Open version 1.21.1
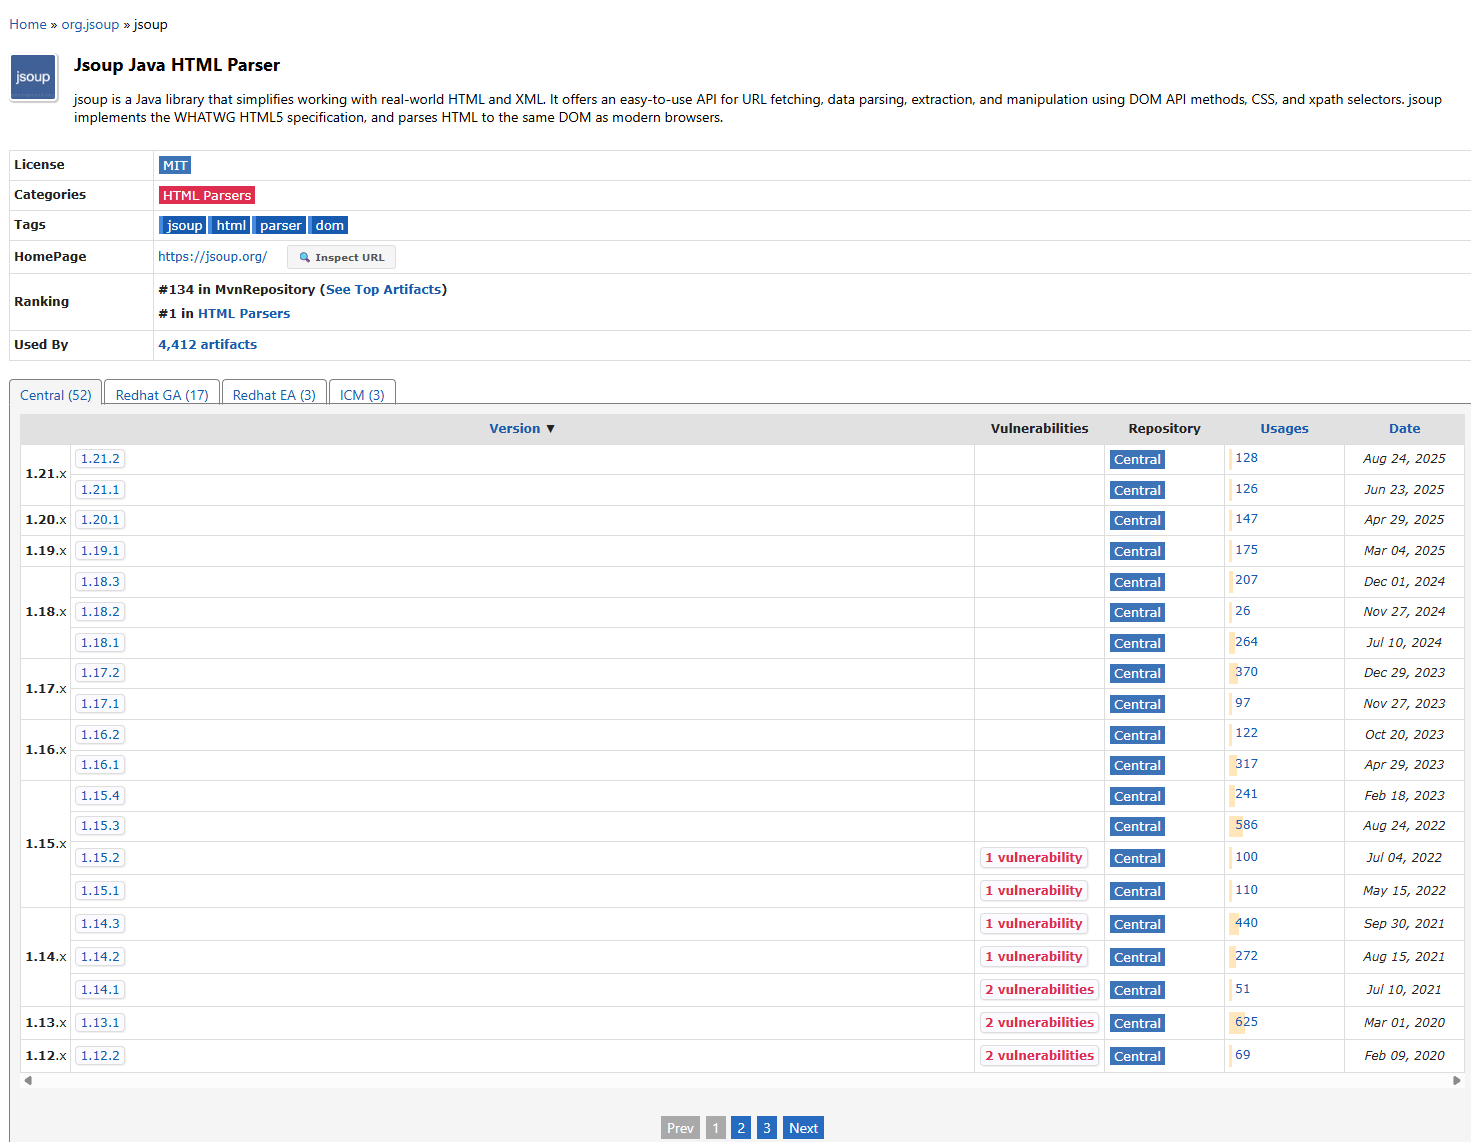The height and width of the screenshot is (1142, 1471). (100, 490)
